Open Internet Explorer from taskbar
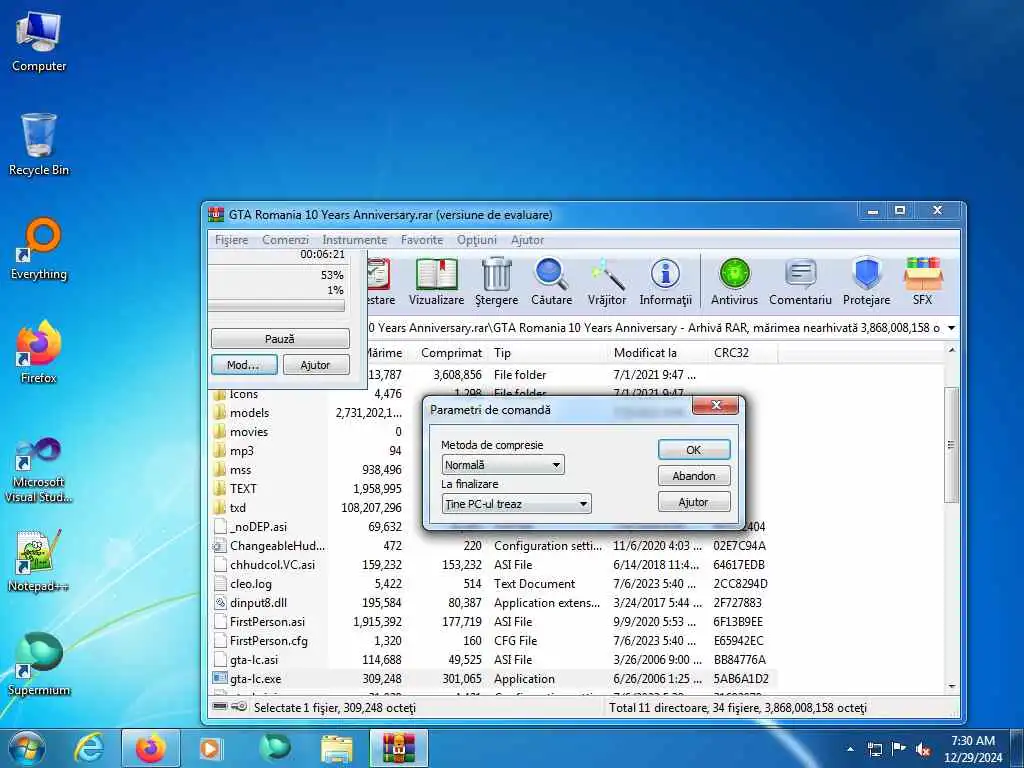The height and width of the screenshot is (768, 1024). 89,748
